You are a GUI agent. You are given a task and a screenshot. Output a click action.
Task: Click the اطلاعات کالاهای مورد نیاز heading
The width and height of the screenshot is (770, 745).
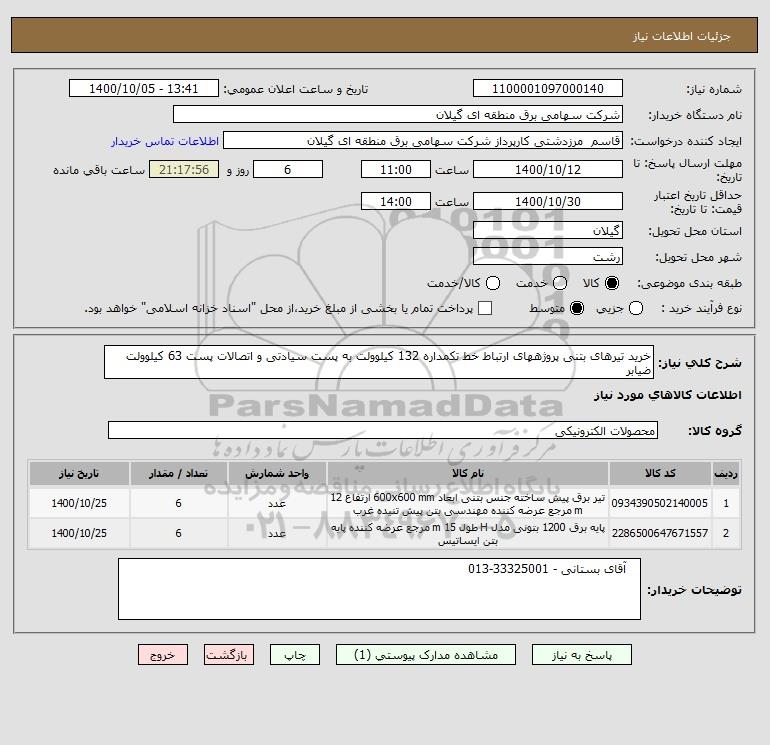click(668, 395)
